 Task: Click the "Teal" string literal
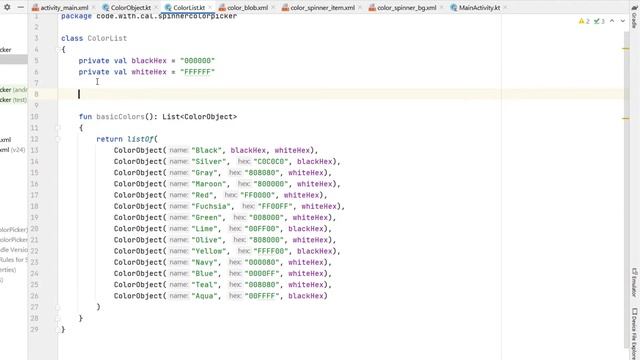pos(204,285)
